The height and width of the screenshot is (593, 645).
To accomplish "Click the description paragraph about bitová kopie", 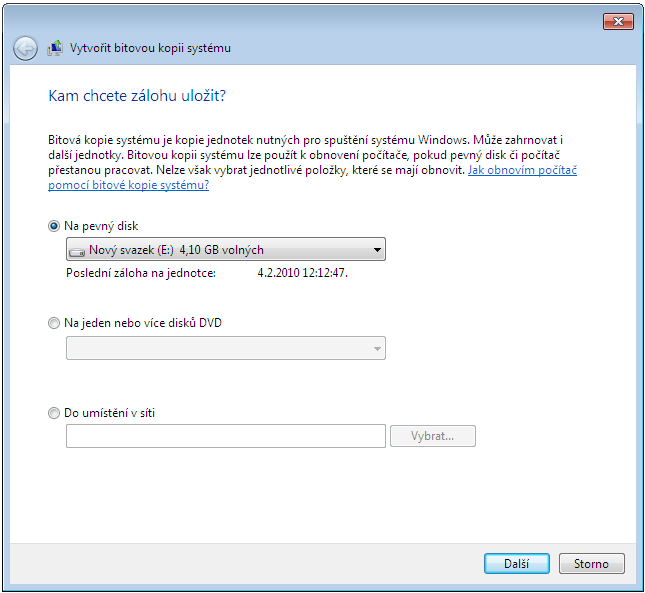I will click(x=300, y=156).
